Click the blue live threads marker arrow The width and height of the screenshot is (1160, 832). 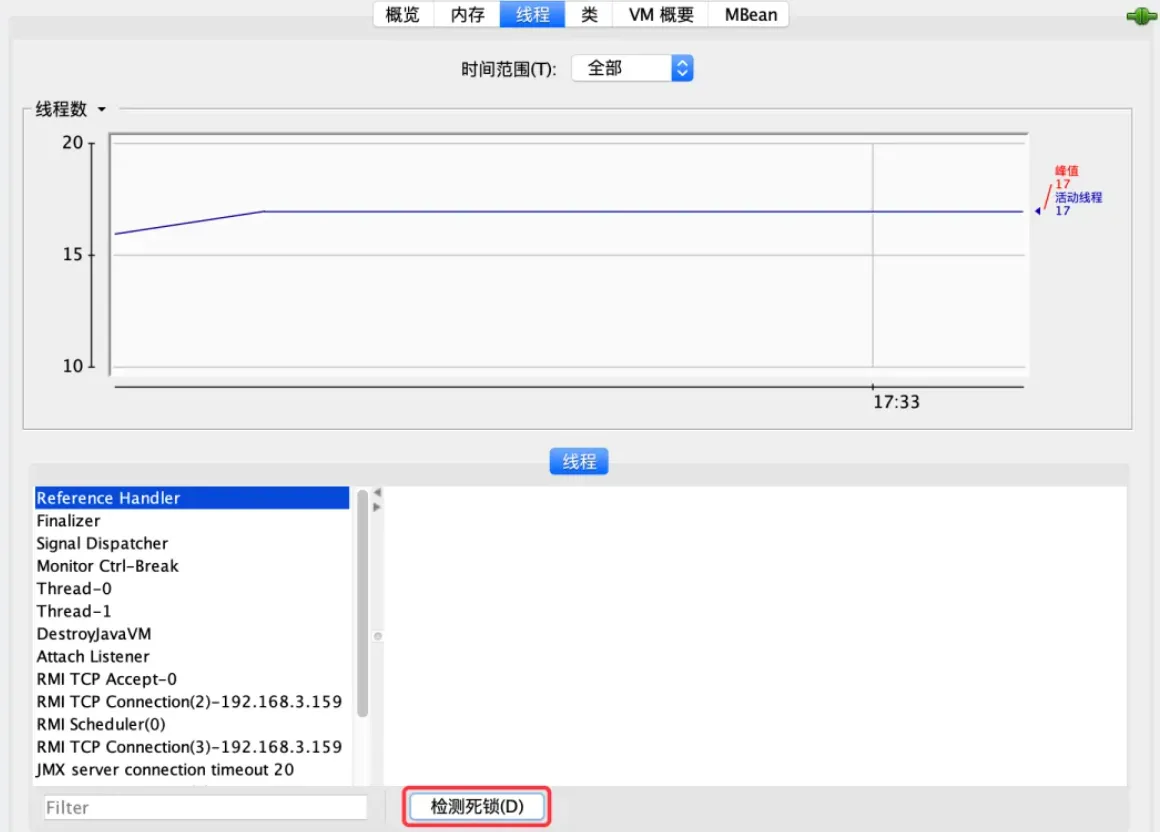point(1038,212)
